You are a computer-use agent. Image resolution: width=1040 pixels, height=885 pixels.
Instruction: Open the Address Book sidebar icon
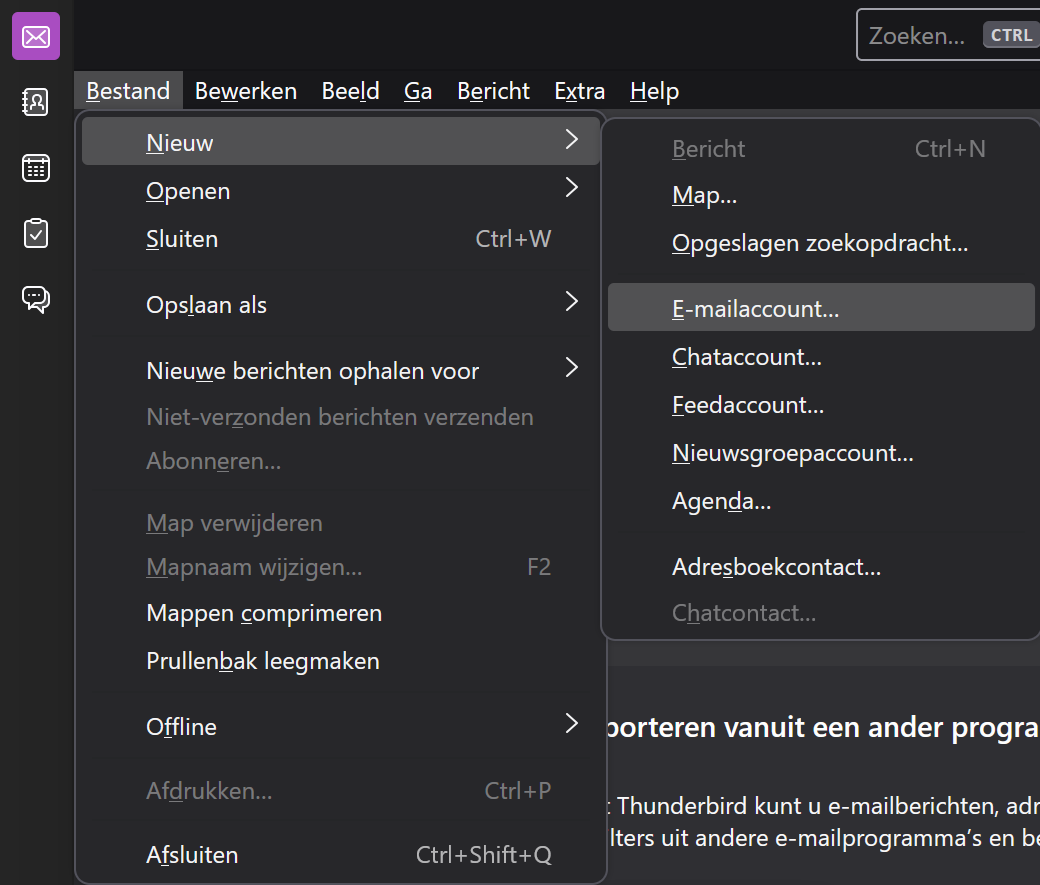(36, 102)
